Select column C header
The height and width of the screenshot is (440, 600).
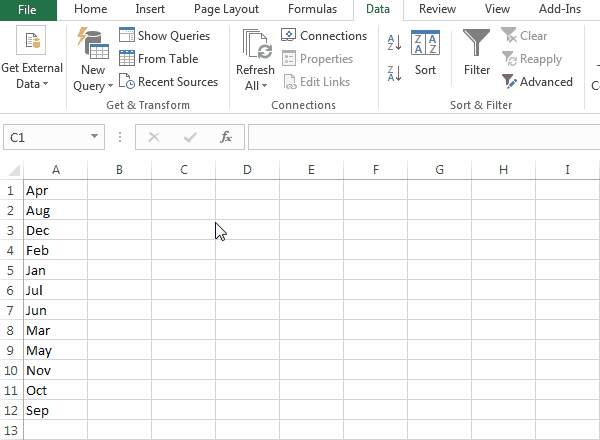click(x=183, y=169)
